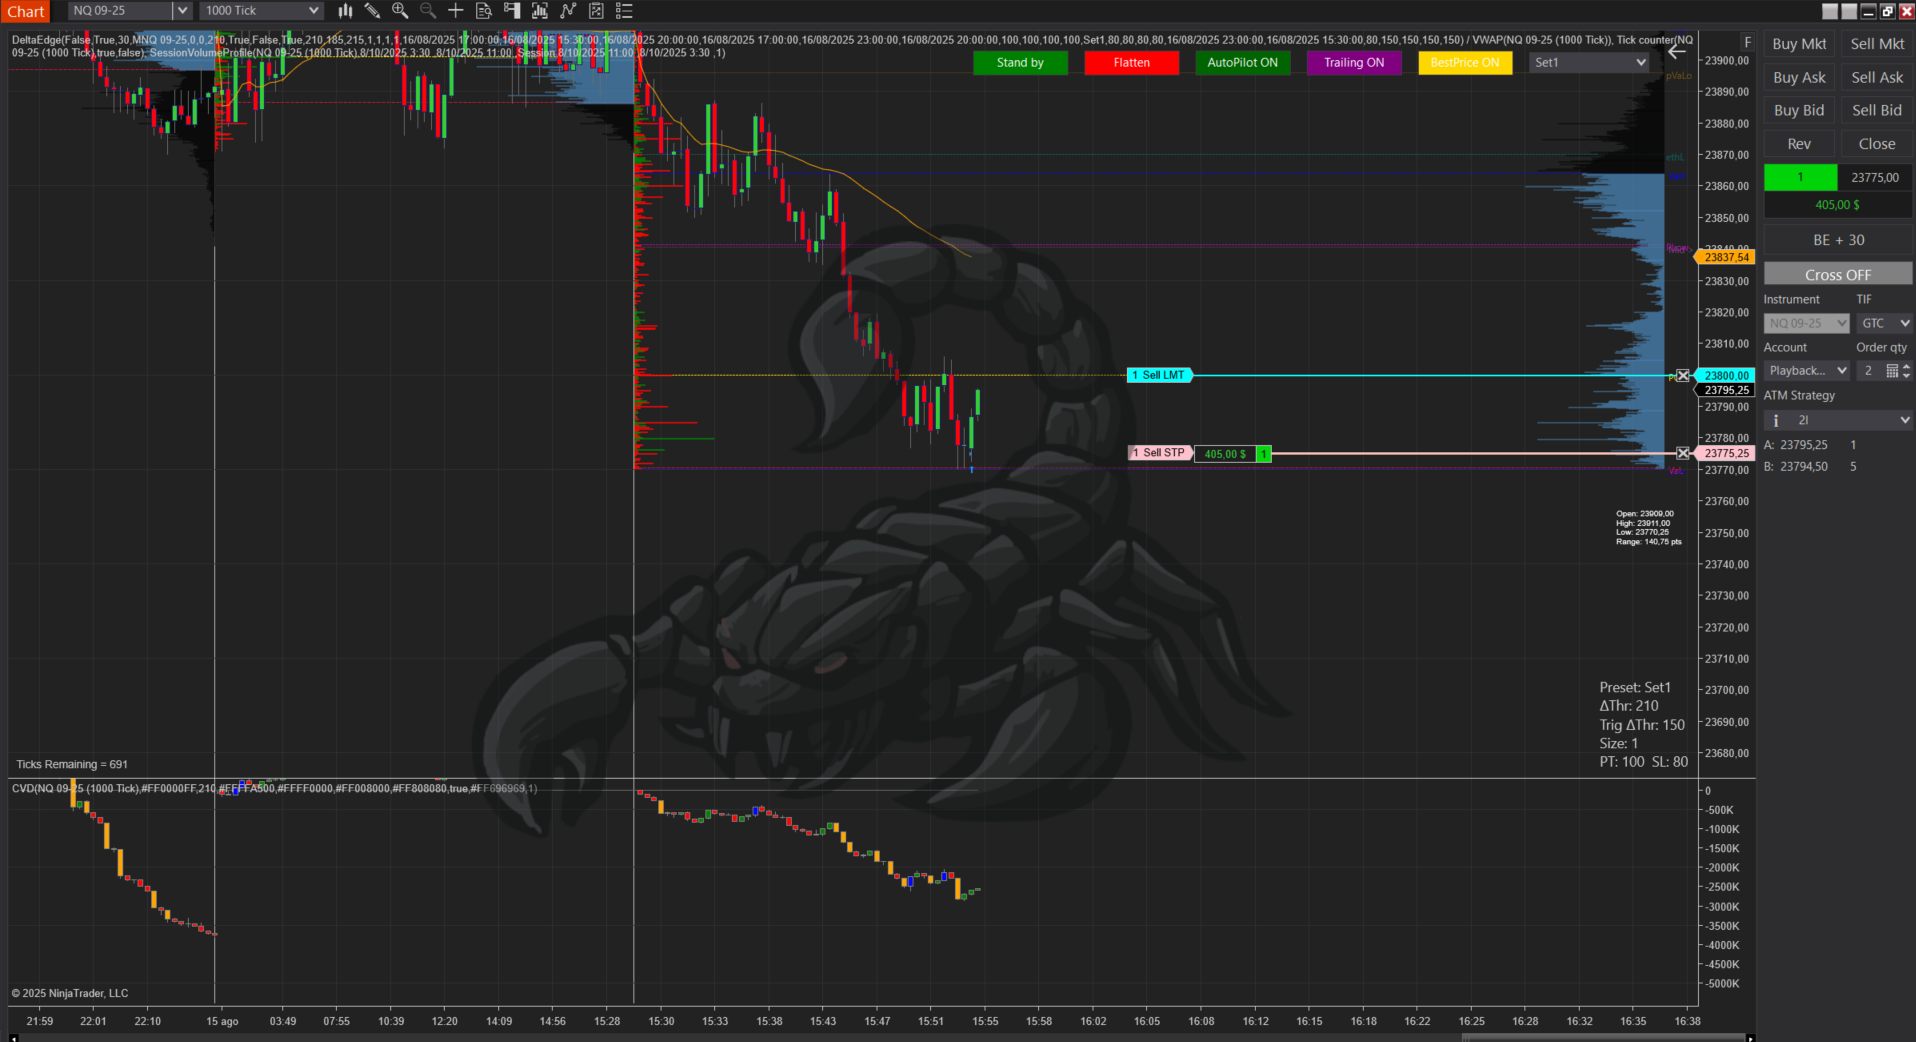Toggle AutoPilot ON button

(1242, 62)
